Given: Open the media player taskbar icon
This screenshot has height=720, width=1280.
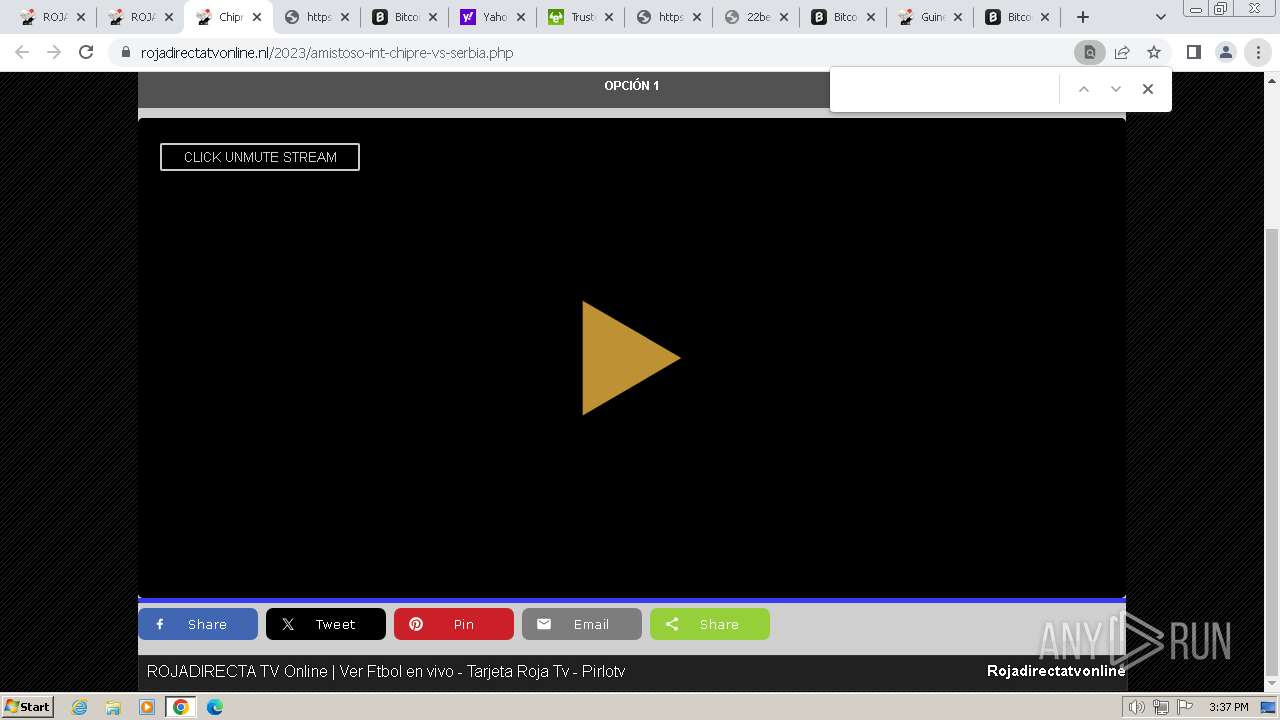Looking at the screenshot, I should pos(147,707).
